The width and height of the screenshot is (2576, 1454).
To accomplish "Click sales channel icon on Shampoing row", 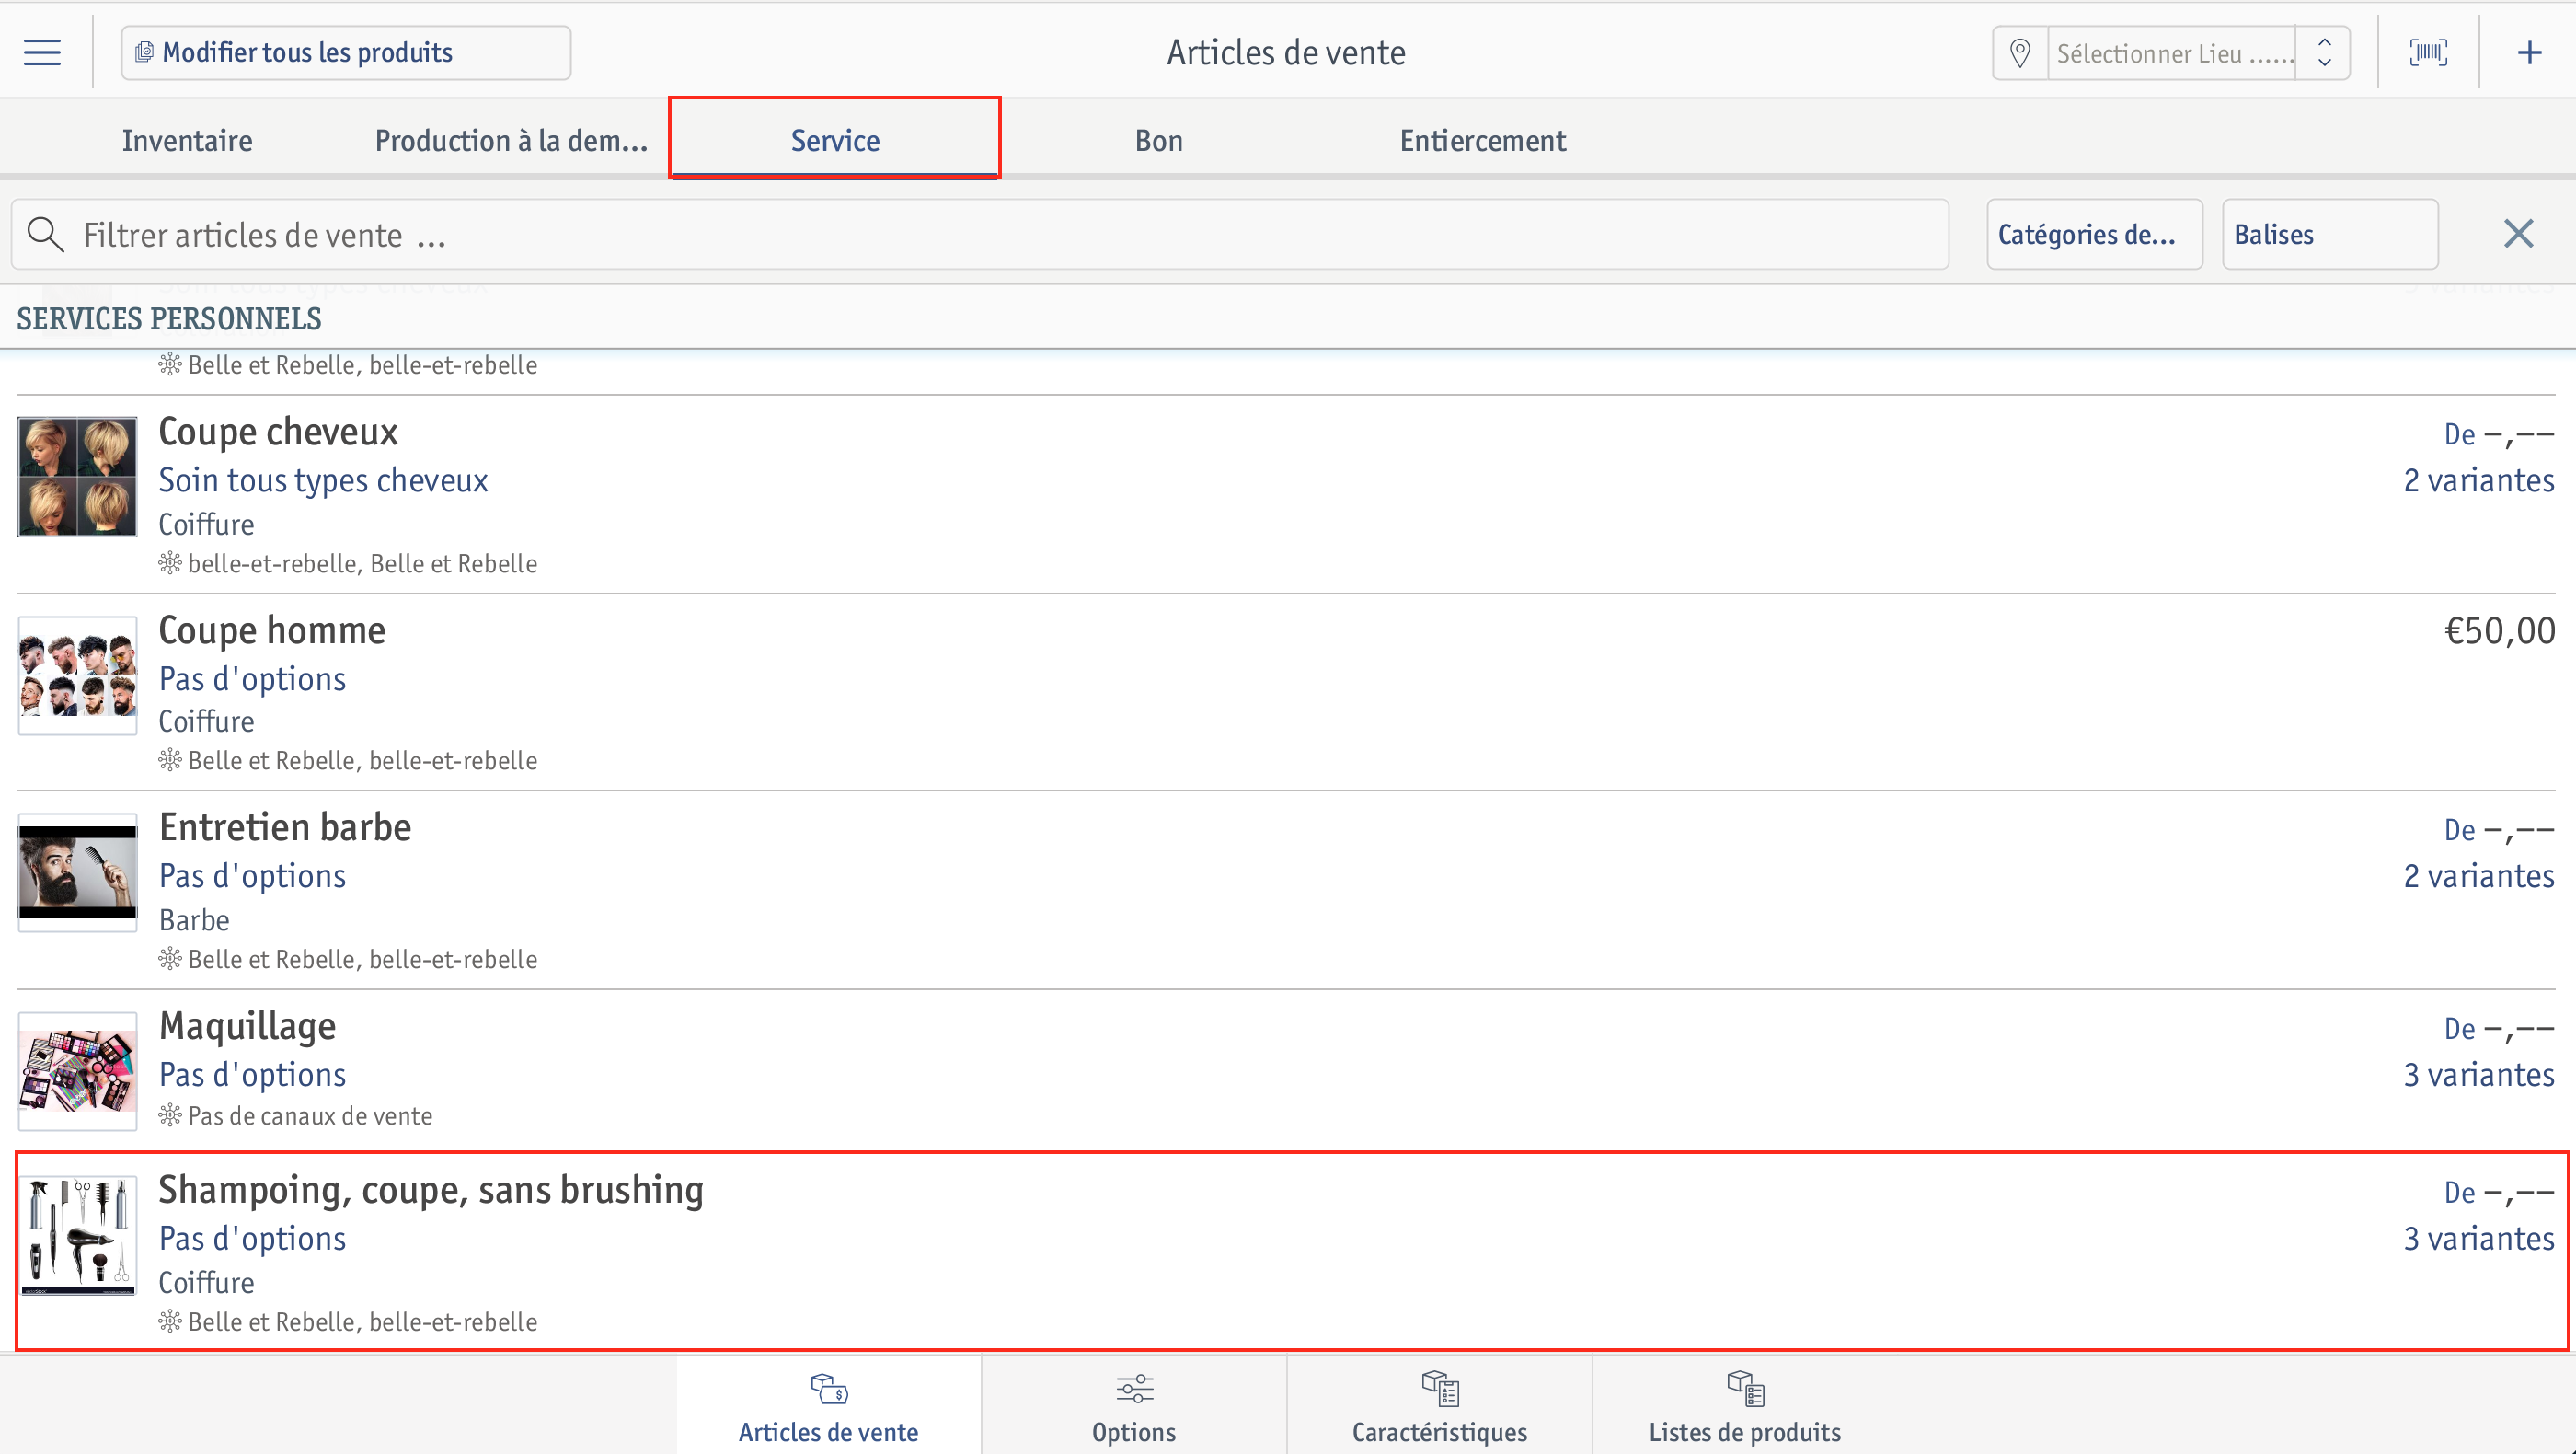I will (170, 1321).
